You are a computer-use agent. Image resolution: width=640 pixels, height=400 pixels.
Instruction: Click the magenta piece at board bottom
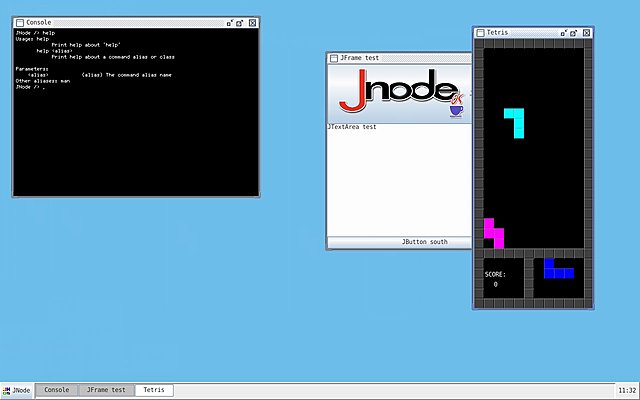click(x=494, y=233)
